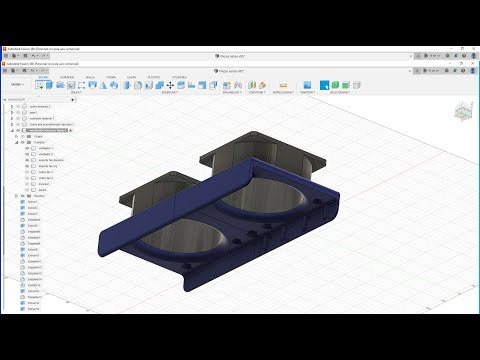The image size is (480, 360).
Task: Switch to the Superficie tab
Action: [67, 77]
